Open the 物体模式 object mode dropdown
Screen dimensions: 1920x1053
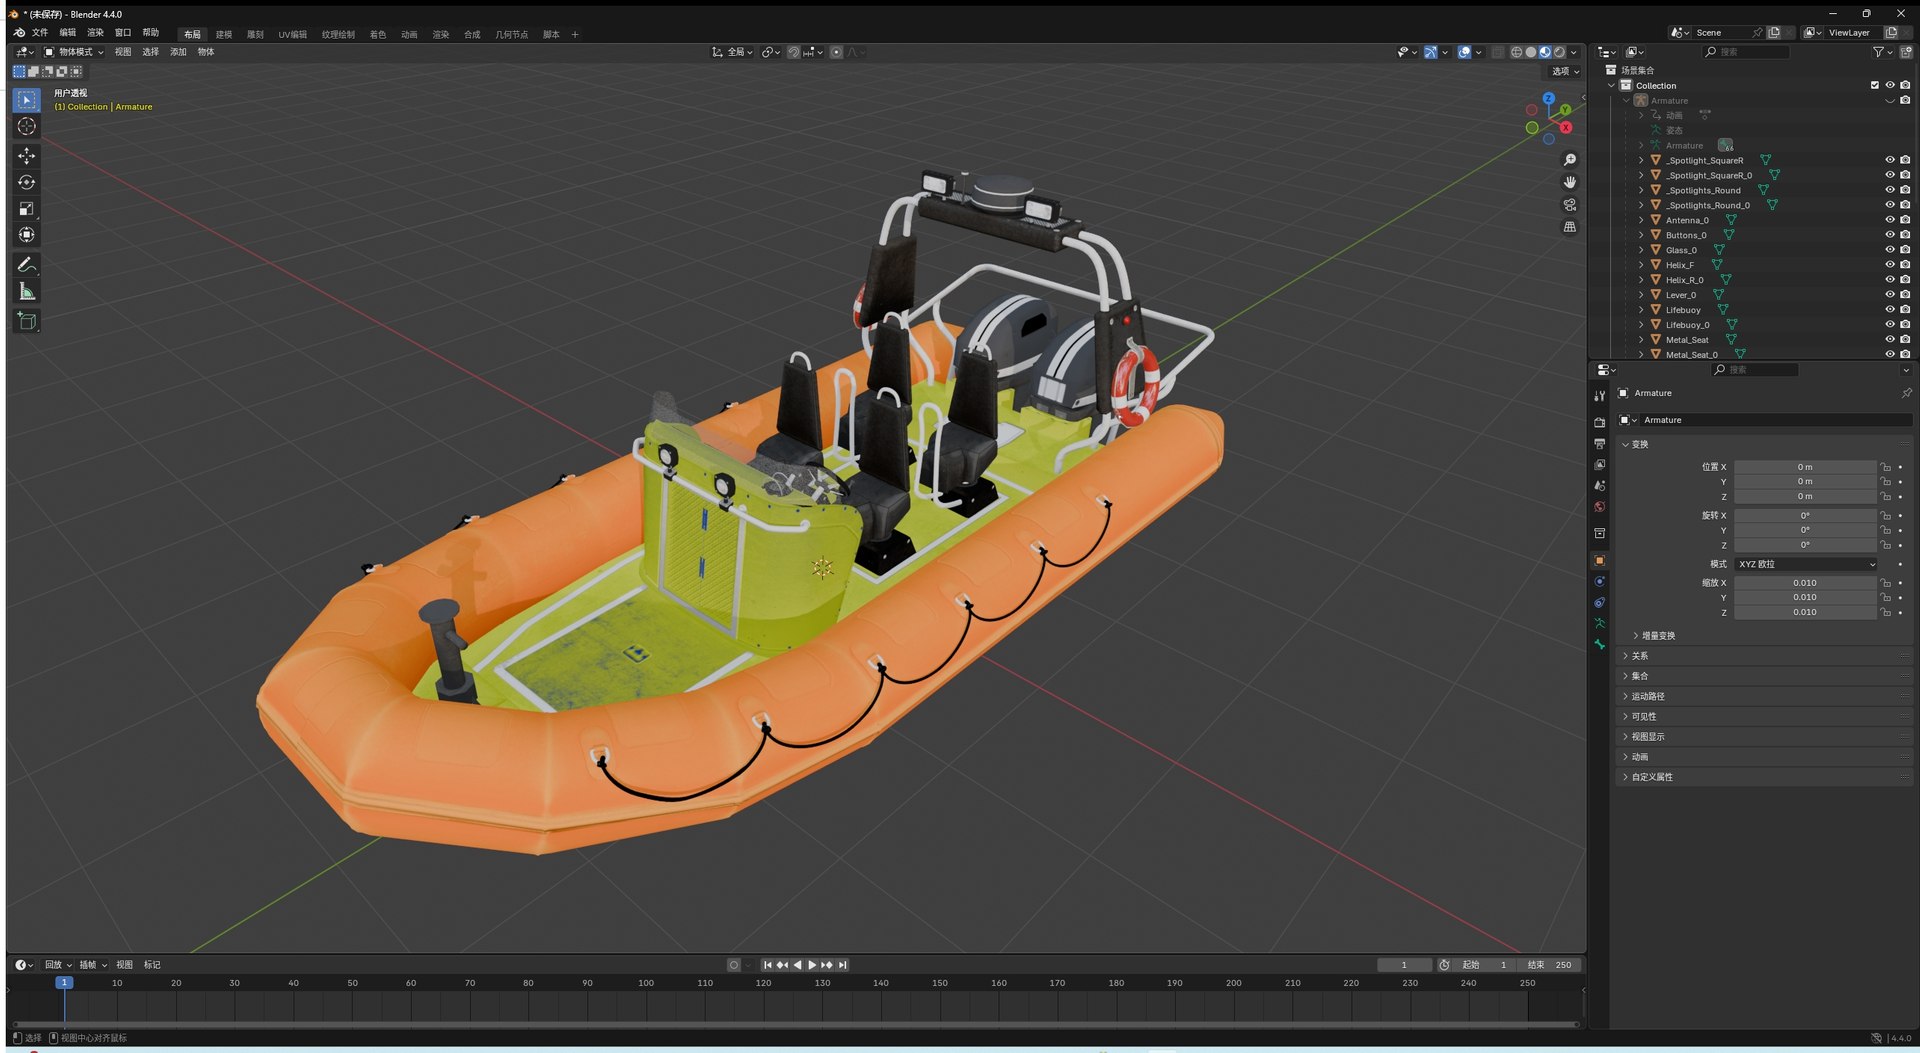75,52
